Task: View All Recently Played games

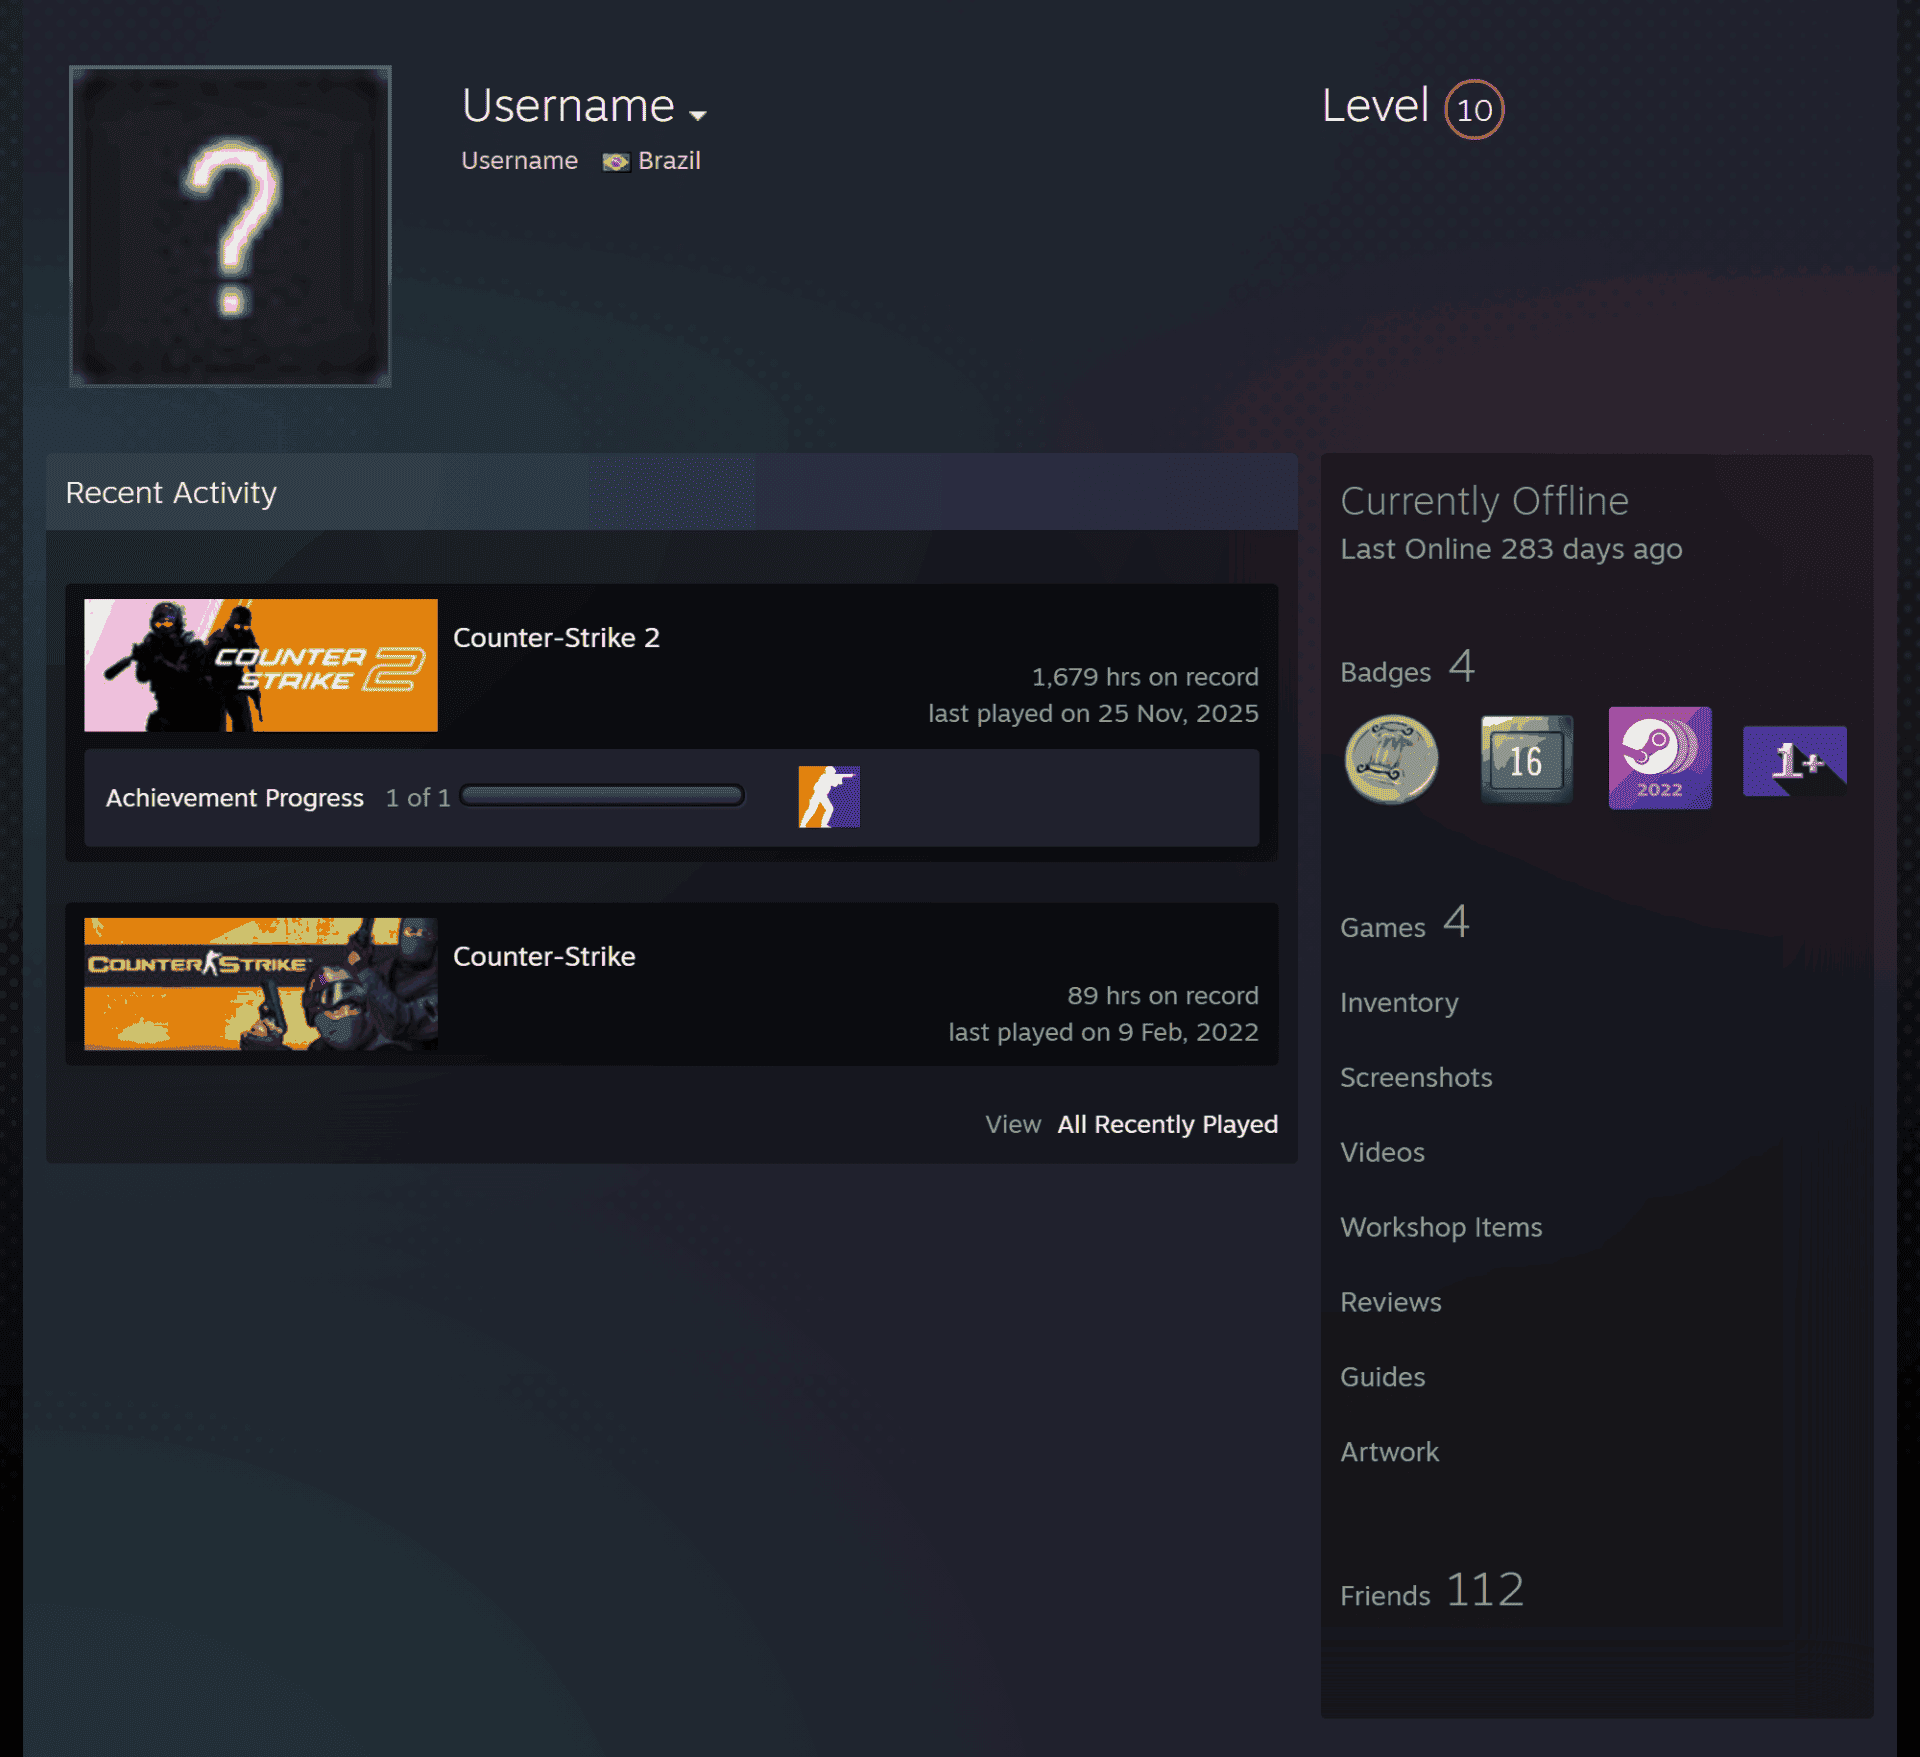Action: (x=1168, y=1125)
